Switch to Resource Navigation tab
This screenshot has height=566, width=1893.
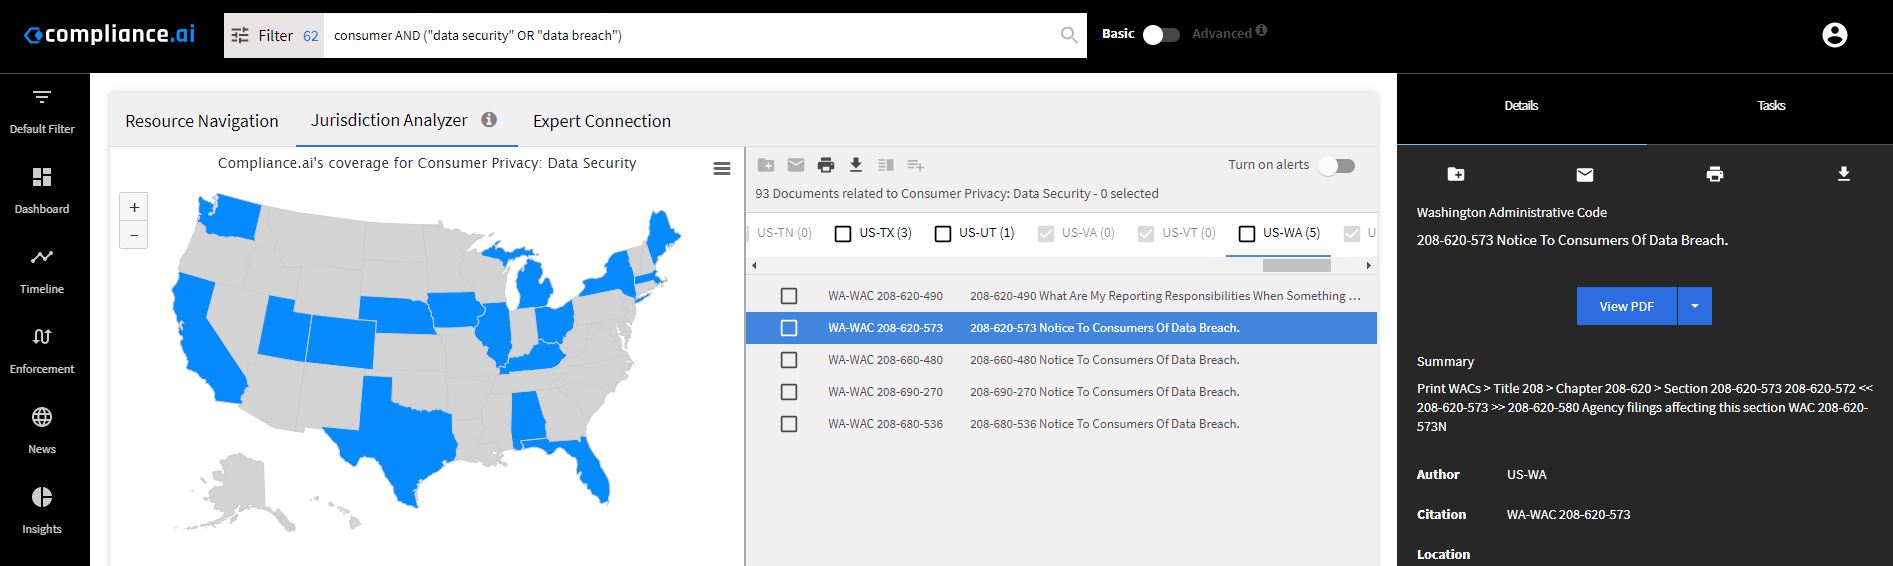(202, 121)
